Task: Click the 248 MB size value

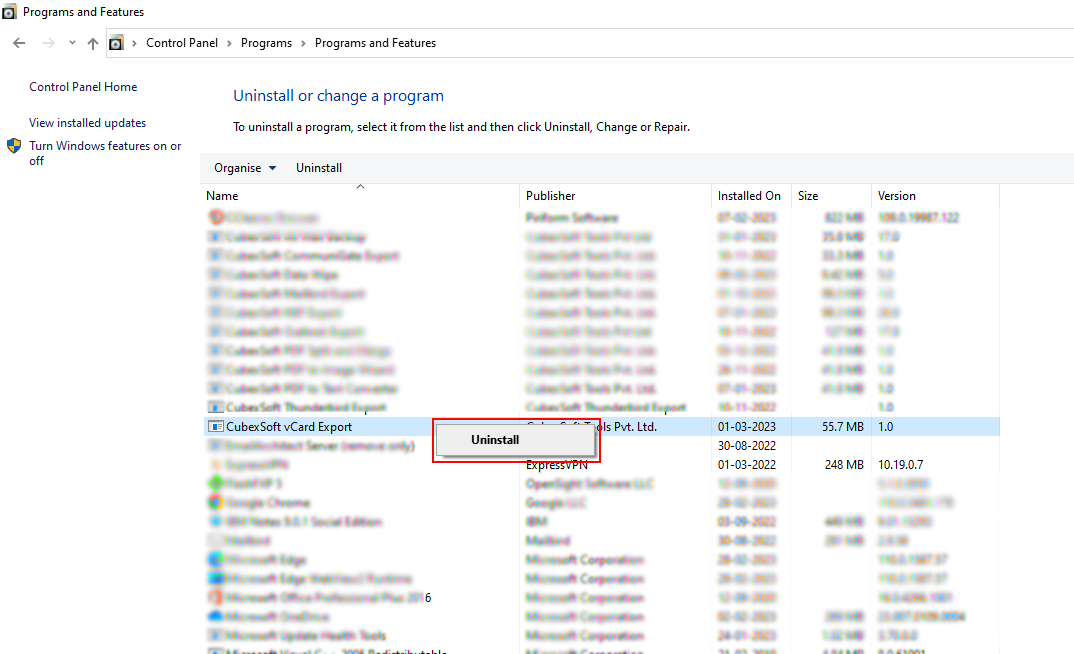Action: click(844, 465)
